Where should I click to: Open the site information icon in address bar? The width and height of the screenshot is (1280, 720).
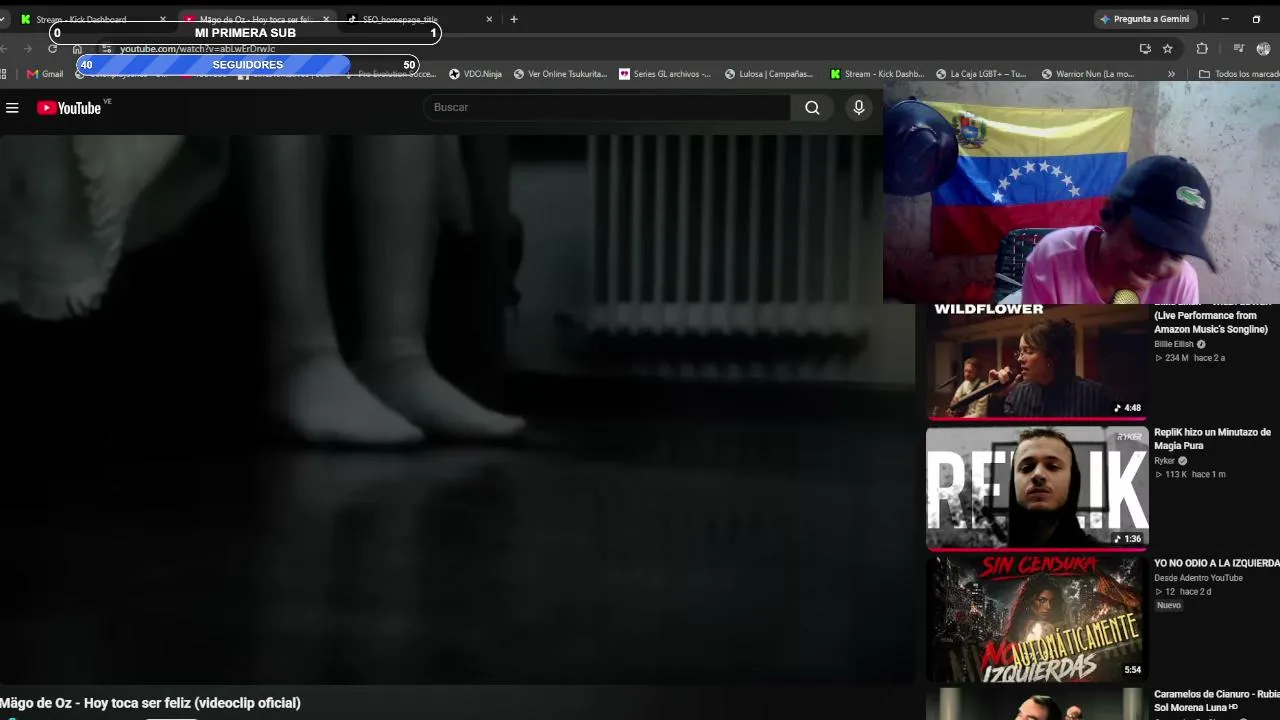click(107, 48)
